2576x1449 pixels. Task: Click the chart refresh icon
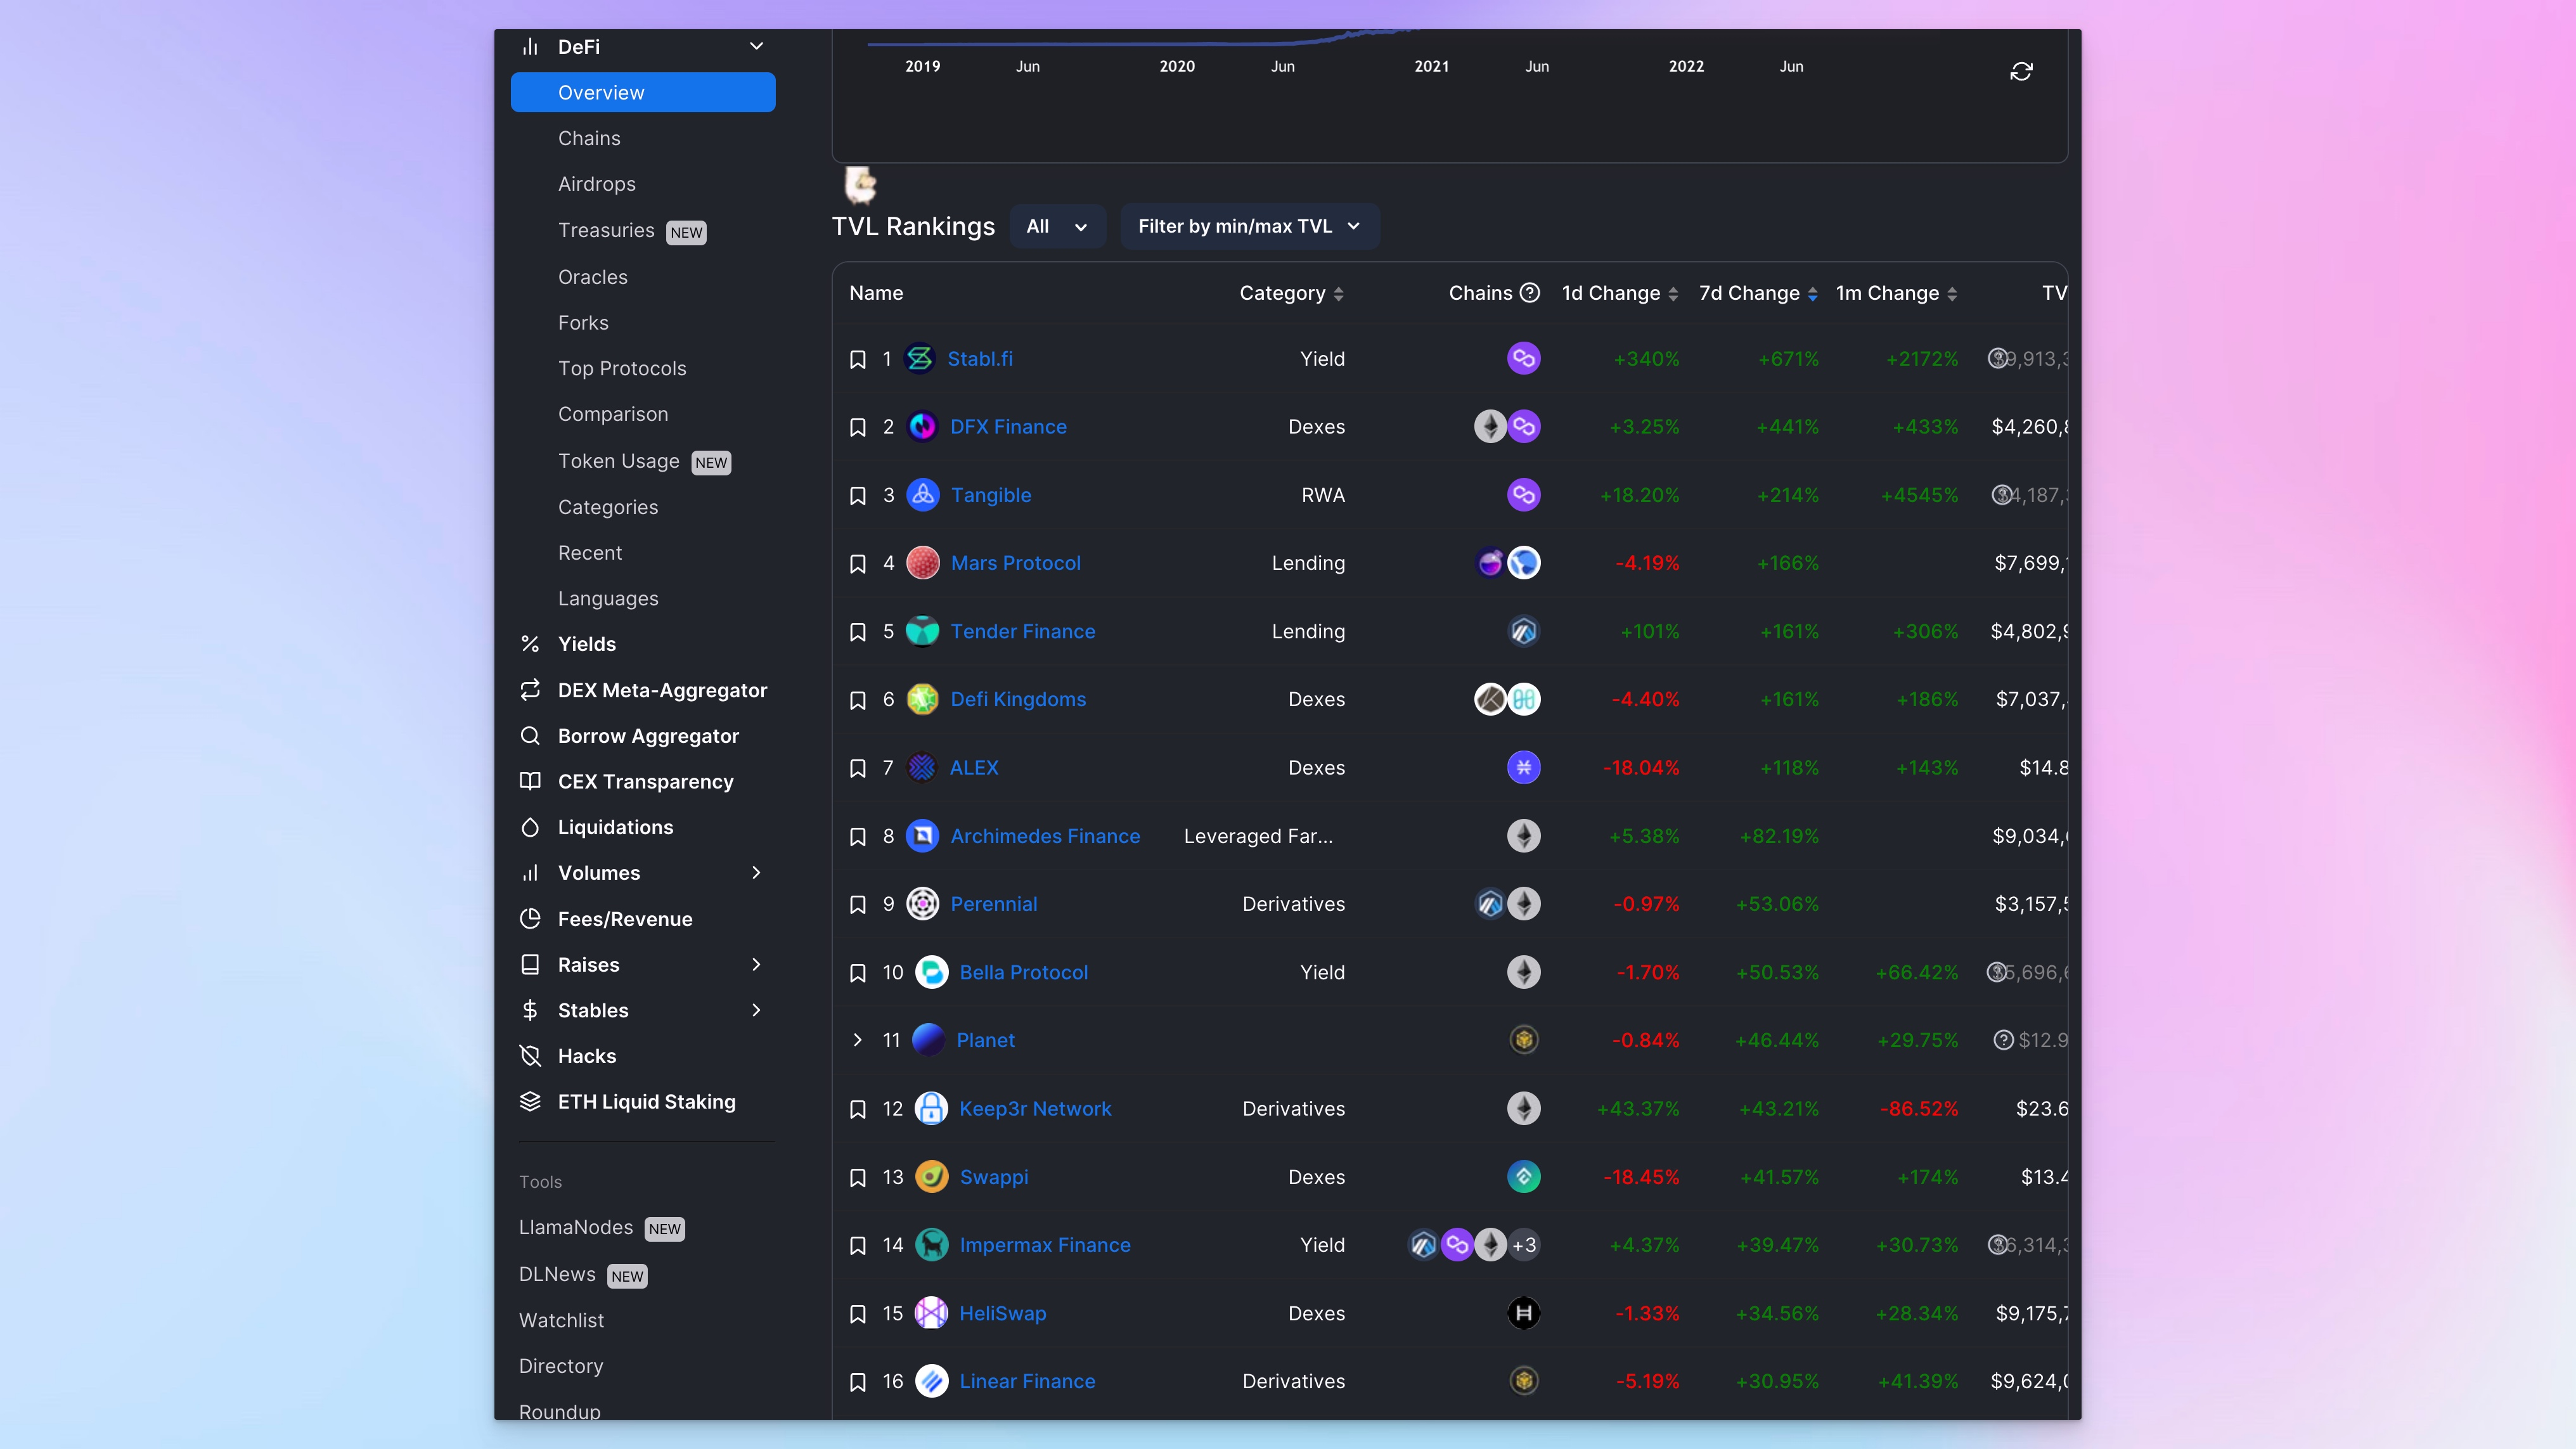coord(2021,71)
